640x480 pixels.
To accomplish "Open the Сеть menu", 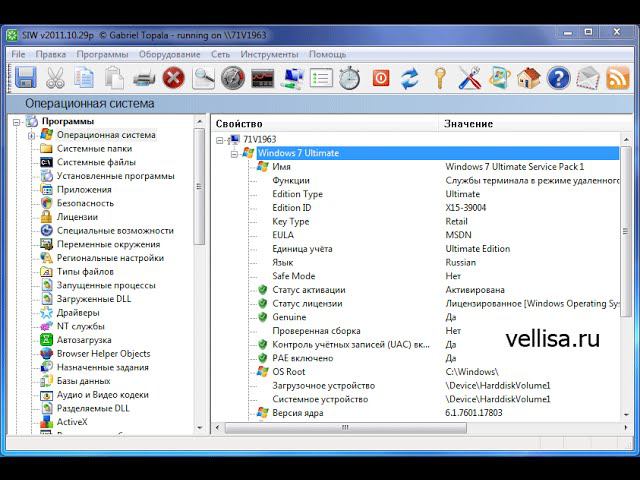I will point(220,54).
